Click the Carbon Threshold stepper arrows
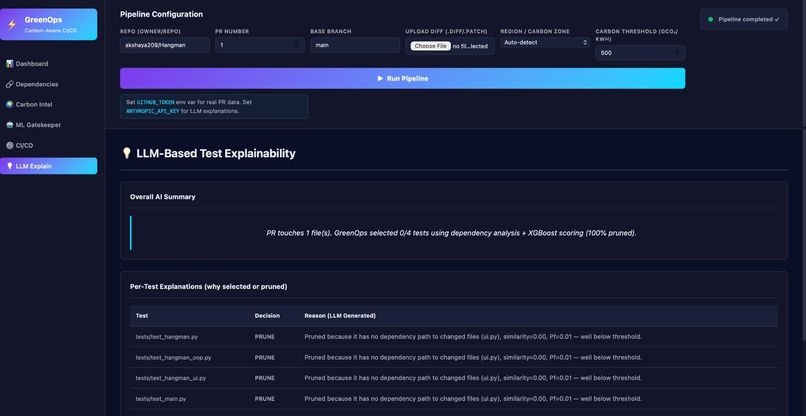This screenshot has height=416, width=806. [x=677, y=52]
